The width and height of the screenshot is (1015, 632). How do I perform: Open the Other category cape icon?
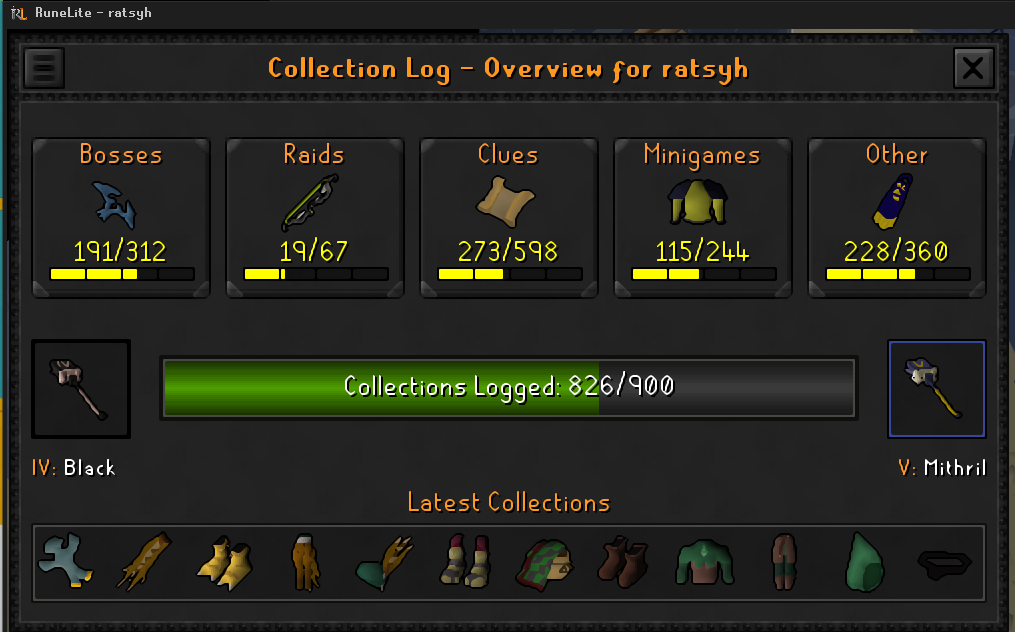[893, 202]
